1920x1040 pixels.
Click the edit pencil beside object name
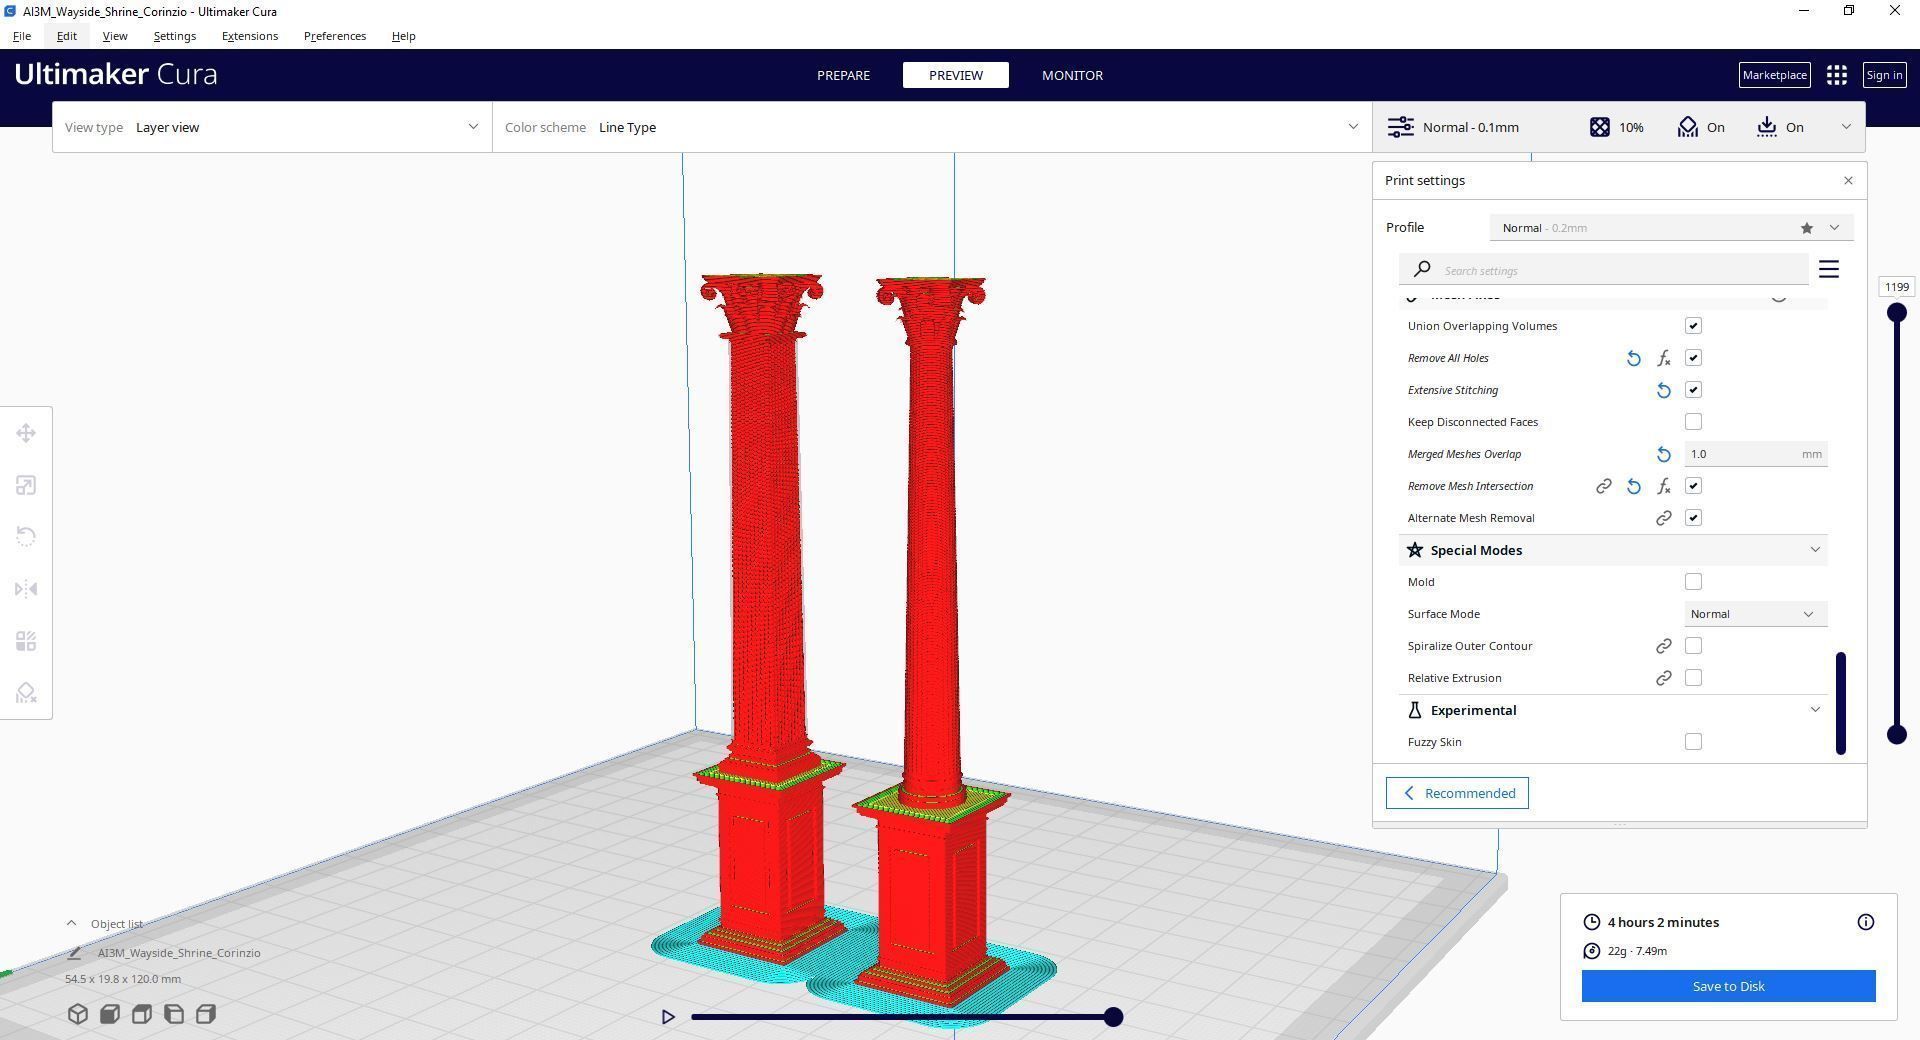point(74,953)
